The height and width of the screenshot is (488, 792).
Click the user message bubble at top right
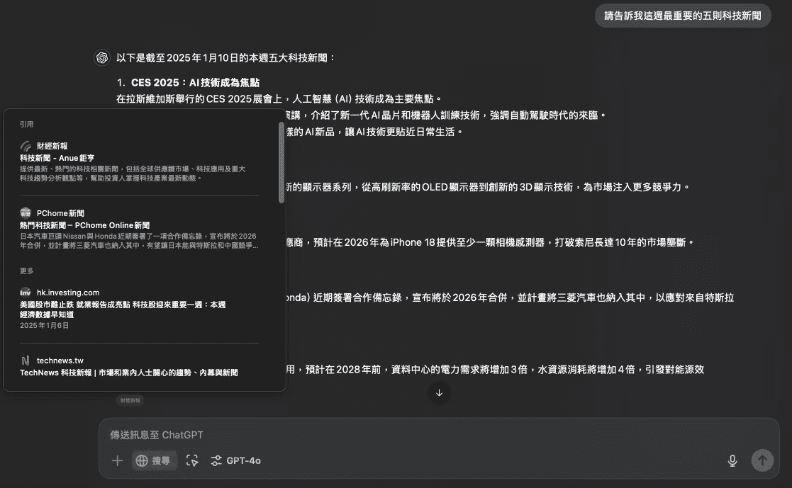pyautogui.click(x=683, y=16)
